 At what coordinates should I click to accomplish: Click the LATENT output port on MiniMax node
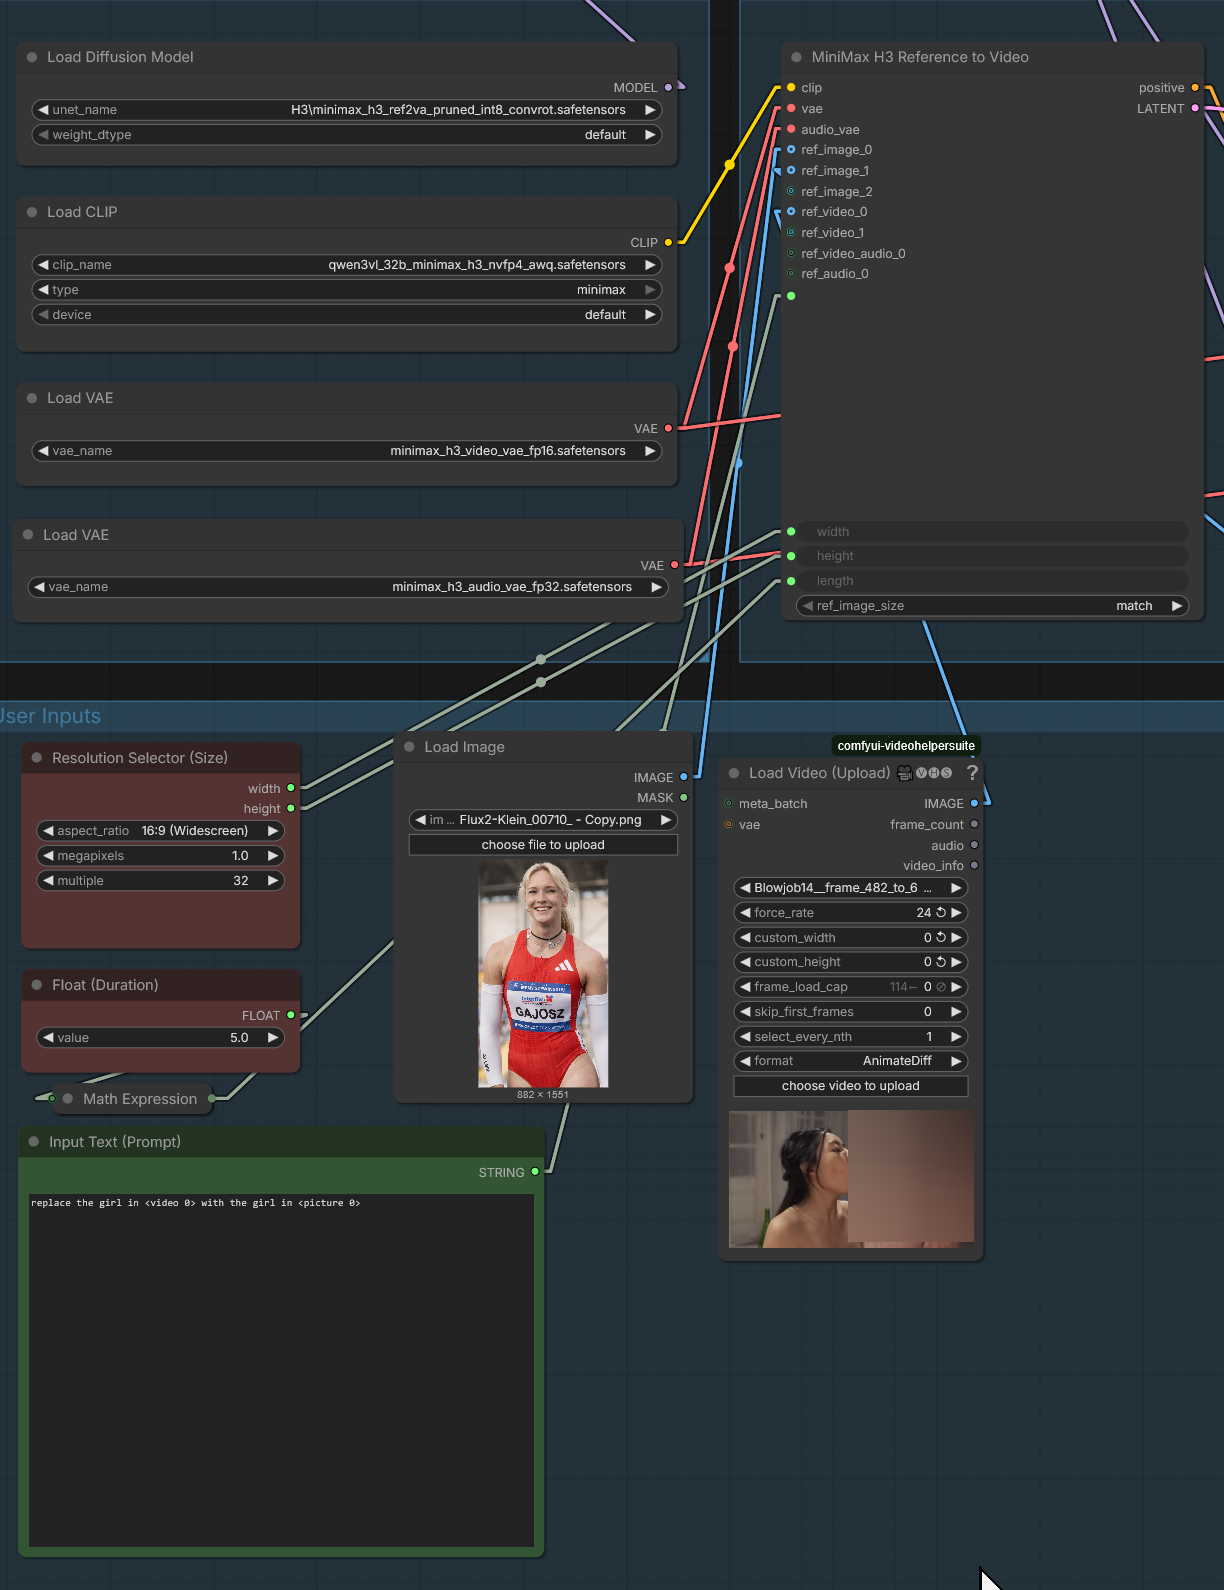[x=1195, y=109]
